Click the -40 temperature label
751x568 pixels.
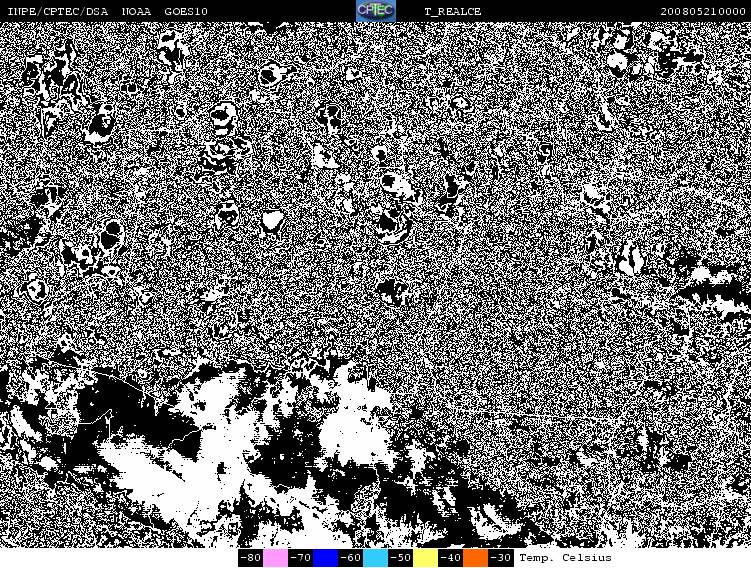point(450,558)
